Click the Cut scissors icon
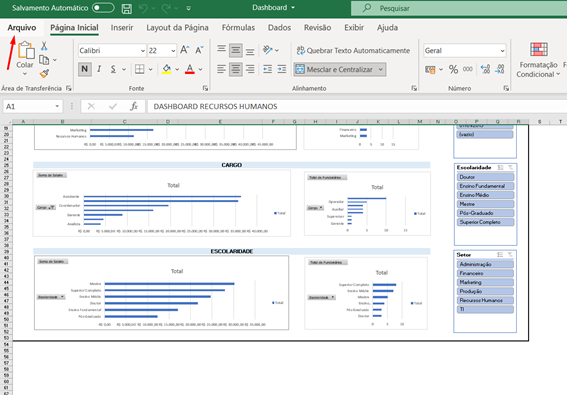 (44, 46)
